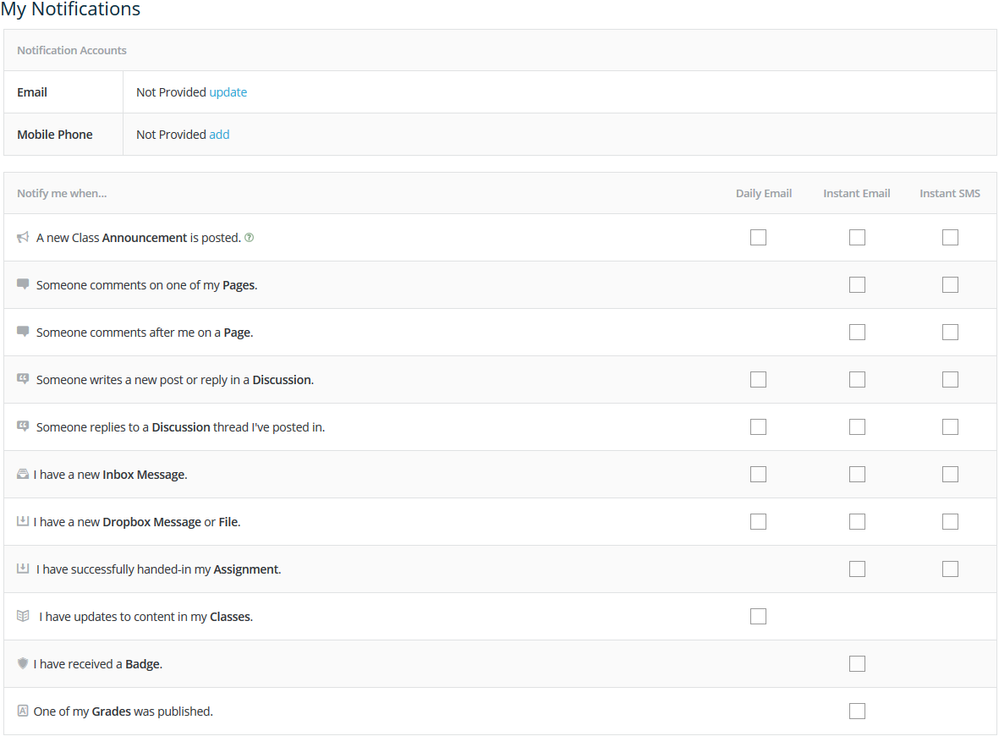Check Instant Email for received Badge
Image resolution: width=999 pixels, height=737 pixels.
(857, 664)
